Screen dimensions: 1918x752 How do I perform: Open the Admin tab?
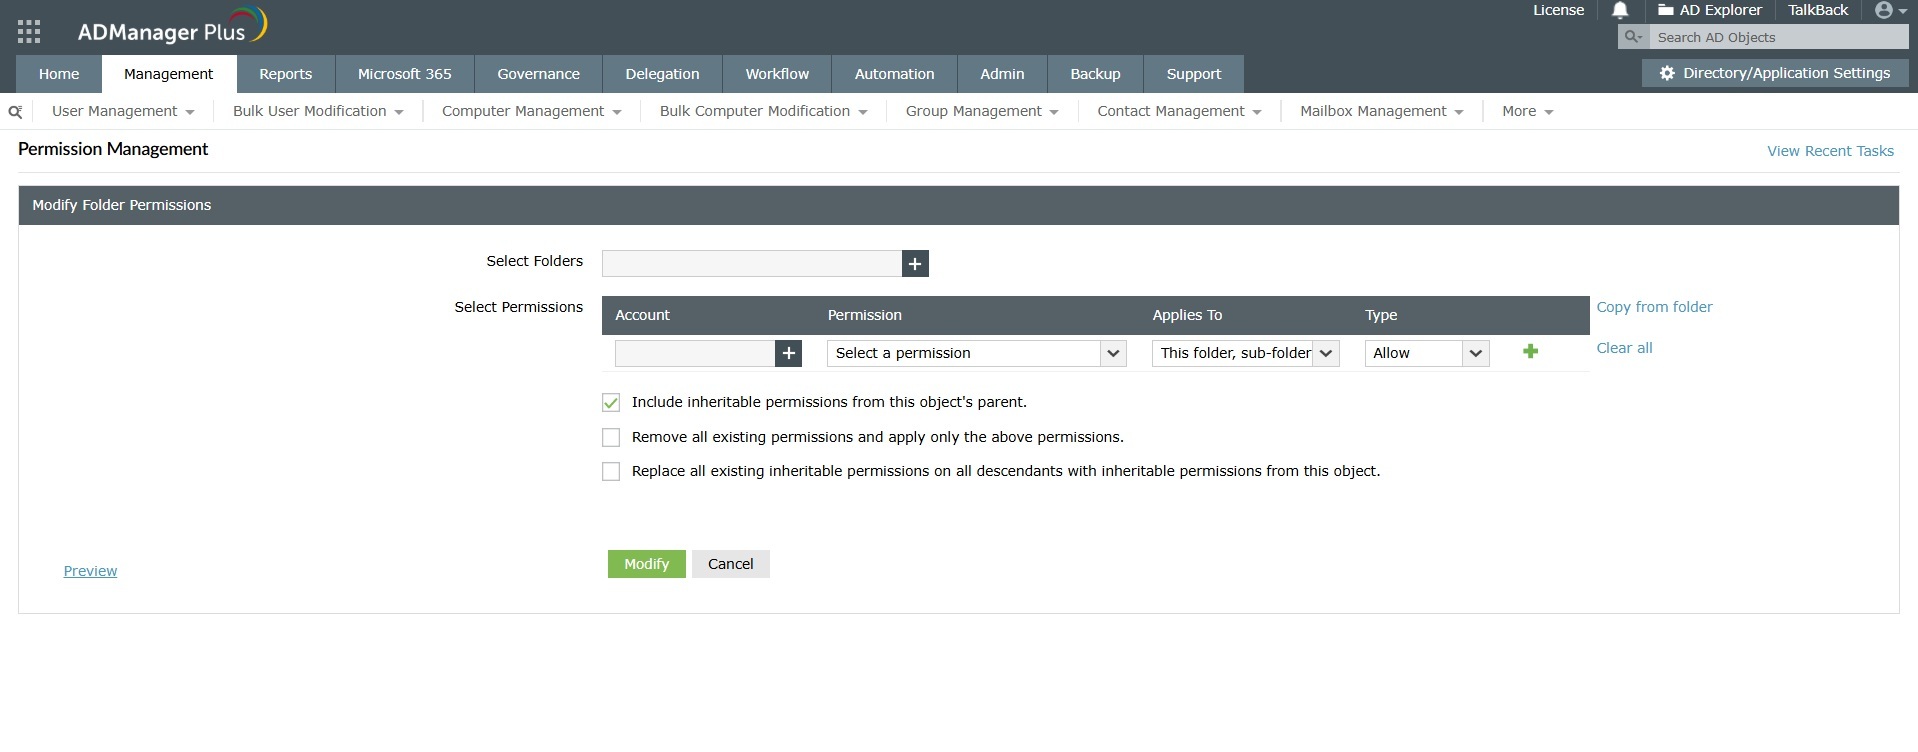(x=1002, y=74)
